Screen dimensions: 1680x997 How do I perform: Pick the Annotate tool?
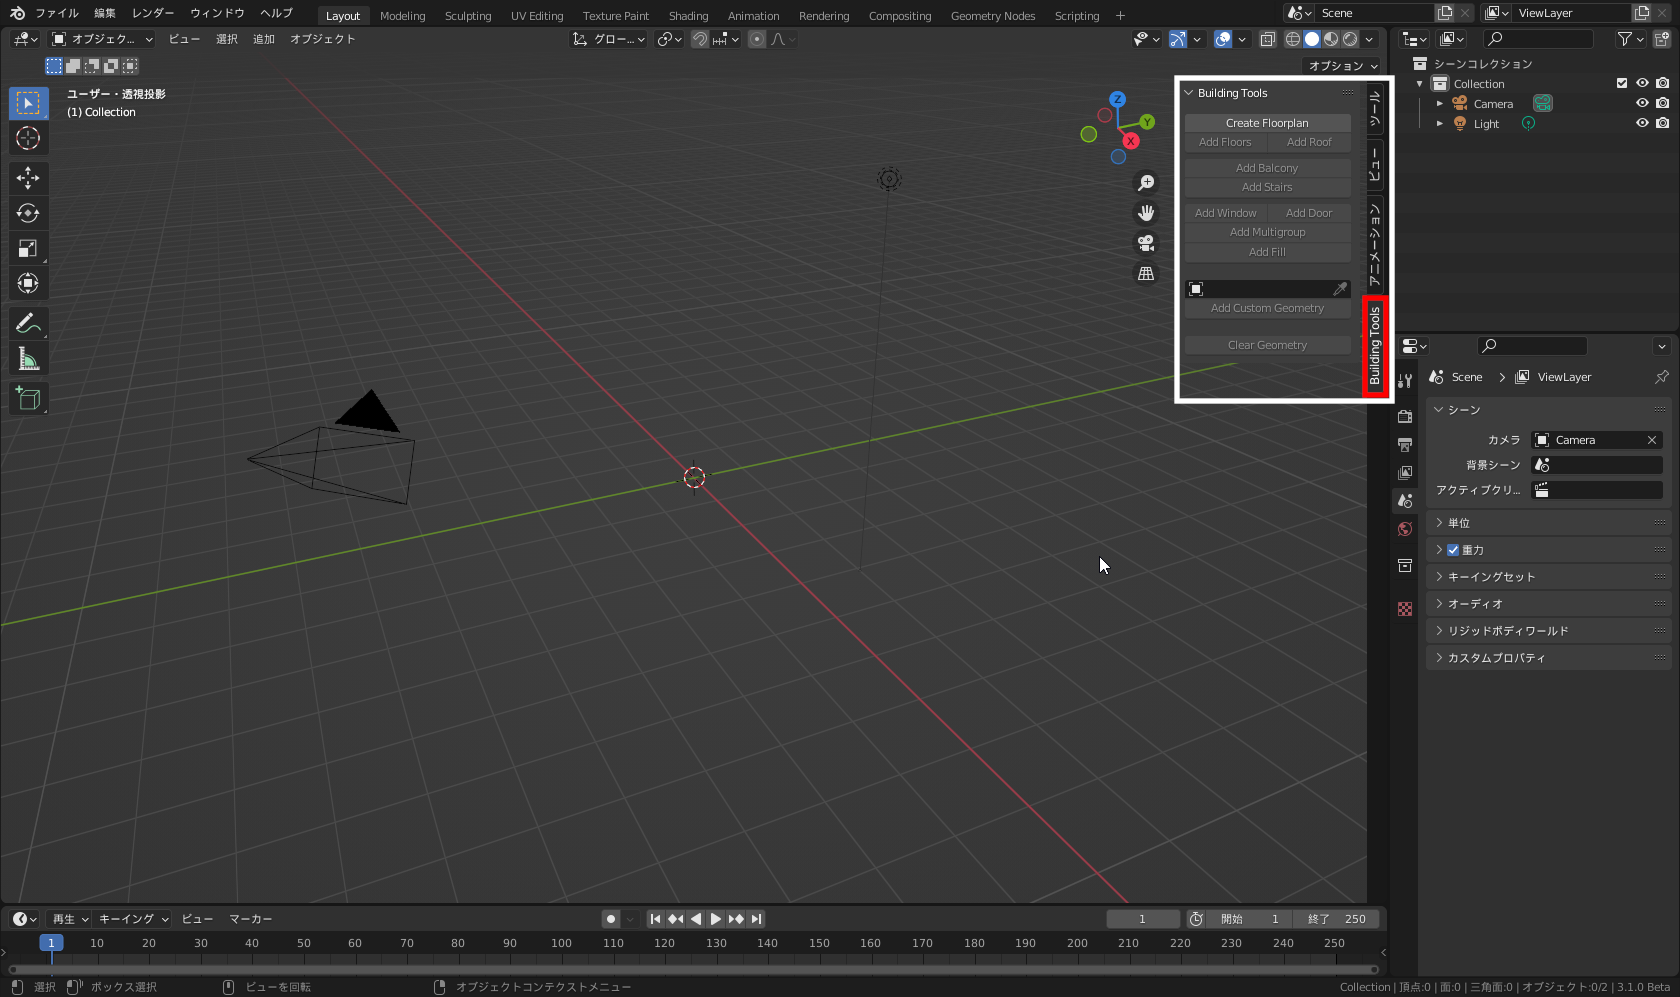tap(28, 323)
